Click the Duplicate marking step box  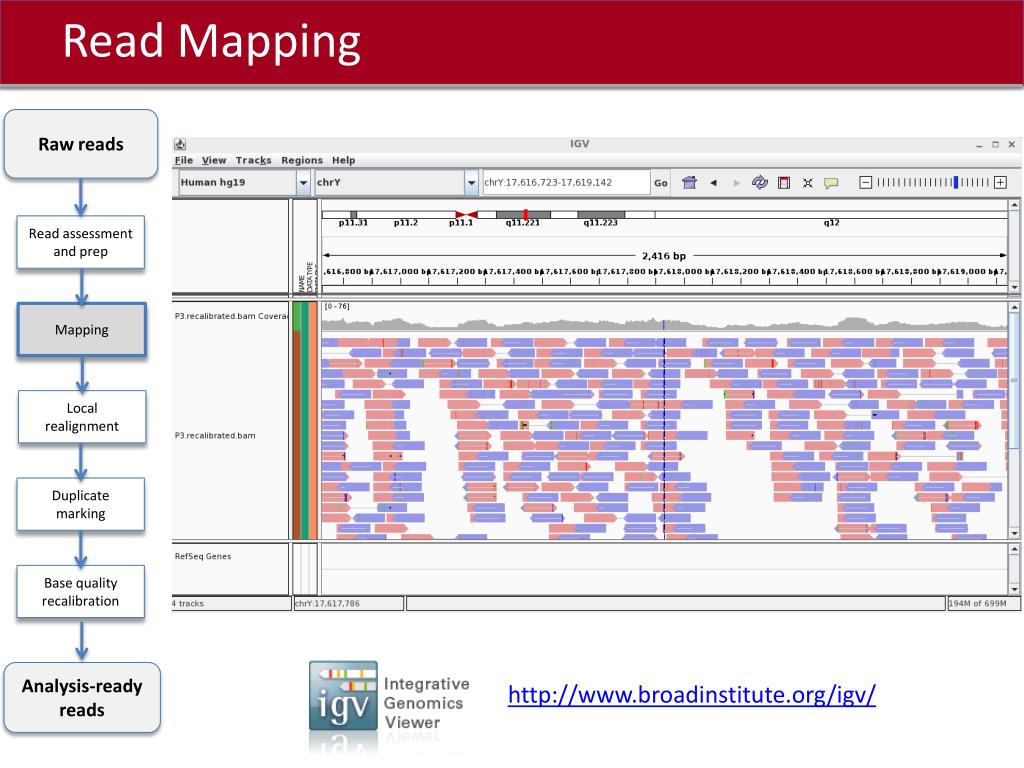80,504
